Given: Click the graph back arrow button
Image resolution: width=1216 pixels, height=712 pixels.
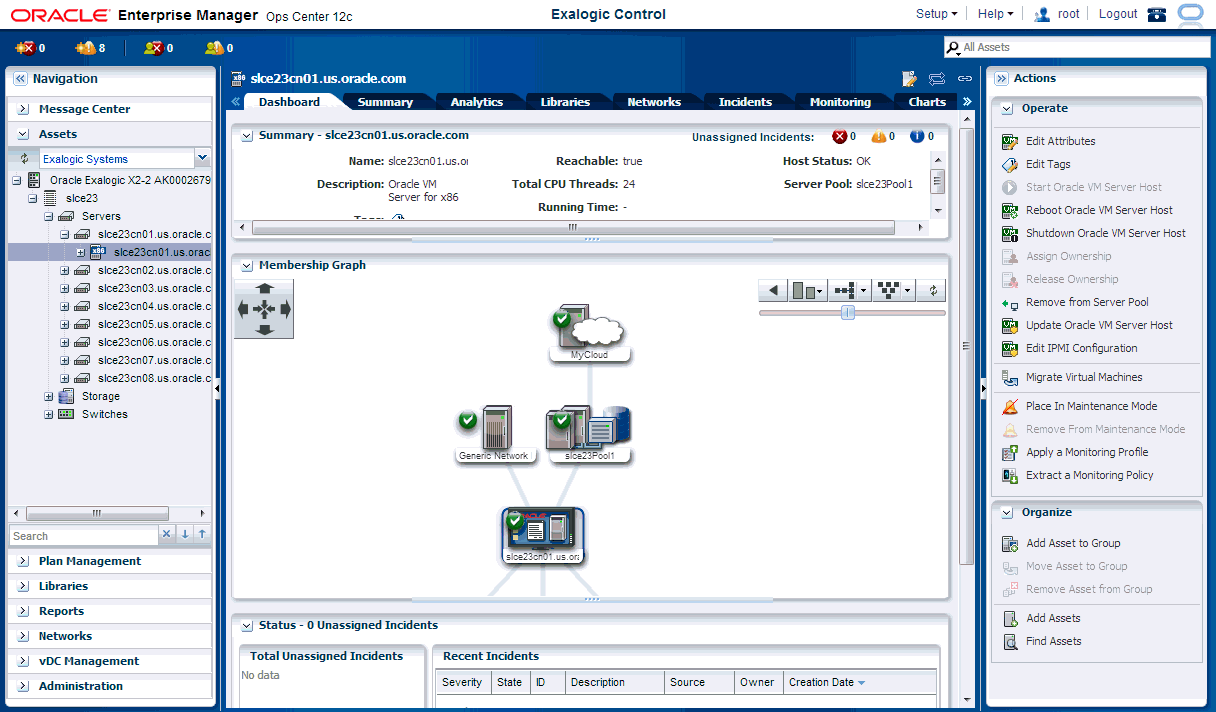Looking at the screenshot, I should tap(772, 290).
